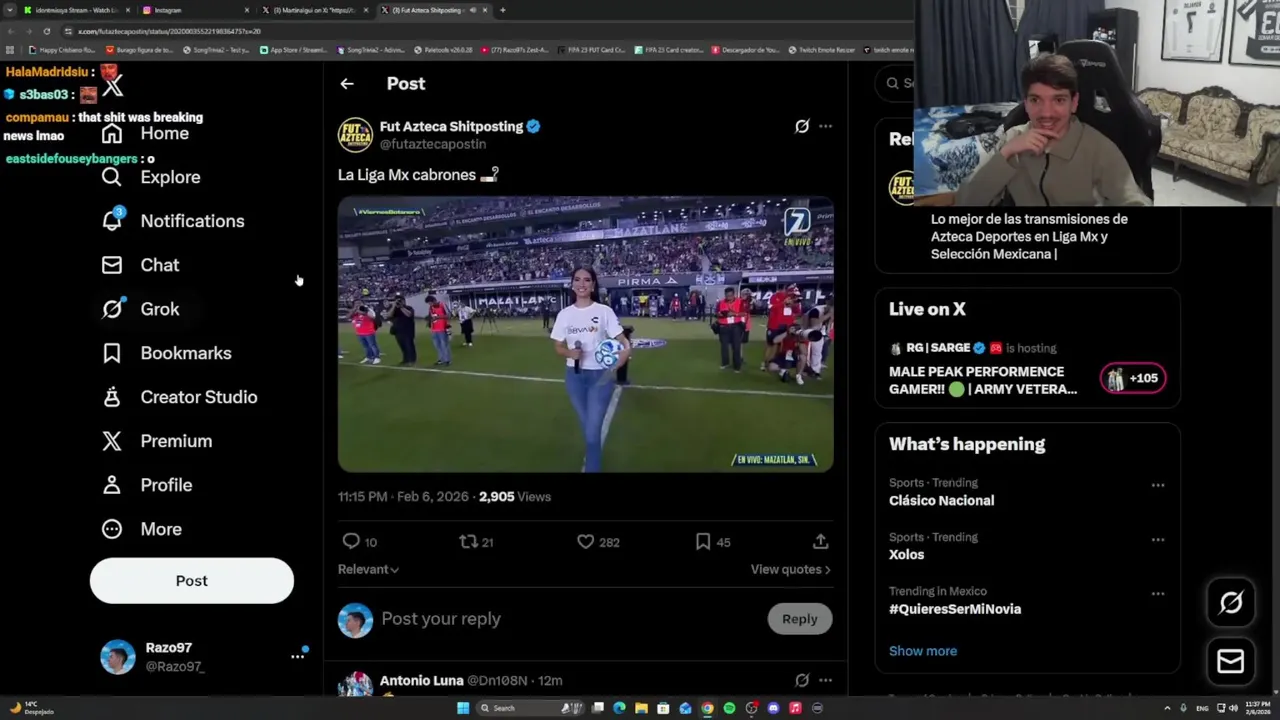Open the floating Grok button at bottom right
The height and width of the screenshot is (720, 1280).
click(1231, 602)
